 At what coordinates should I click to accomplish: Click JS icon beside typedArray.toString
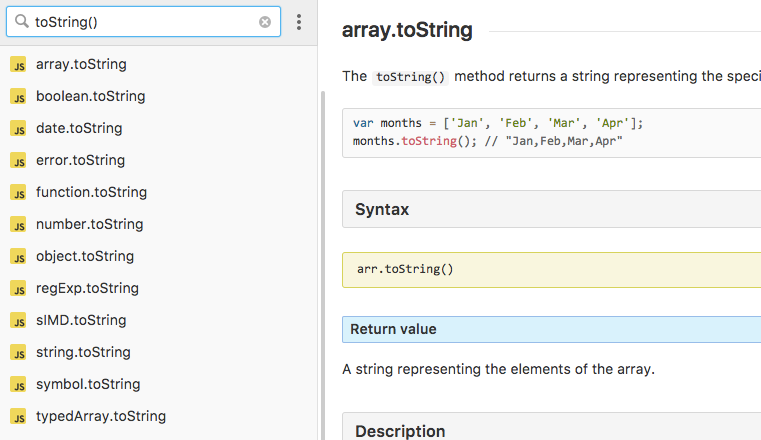[x=18, y=417]
